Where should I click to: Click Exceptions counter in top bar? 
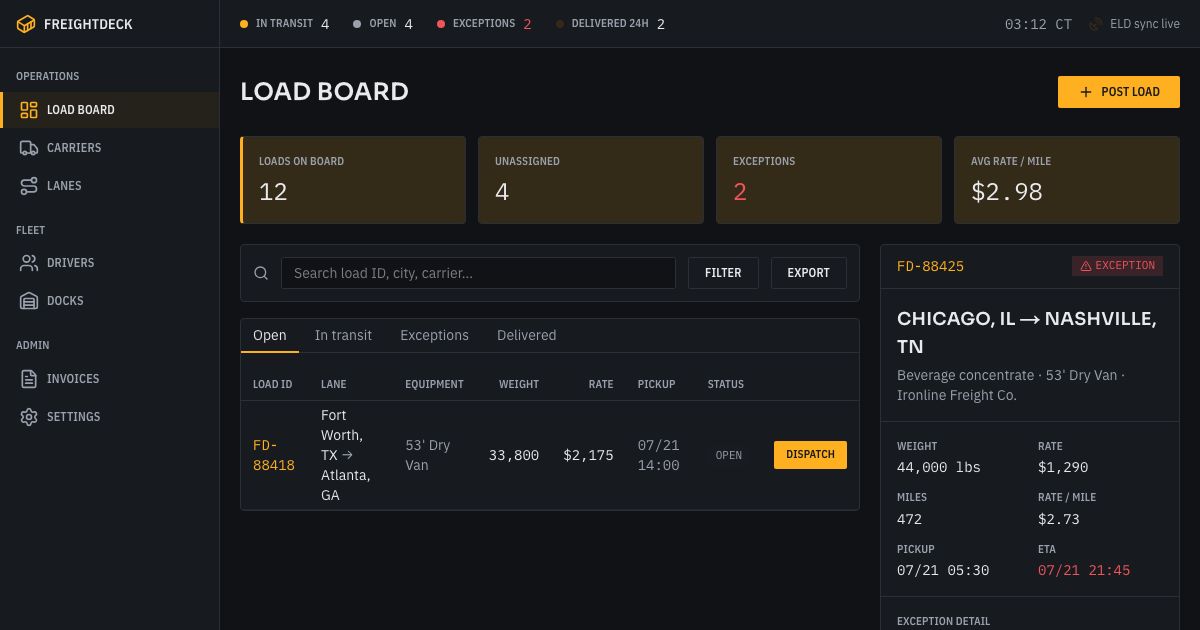(484, 24)
